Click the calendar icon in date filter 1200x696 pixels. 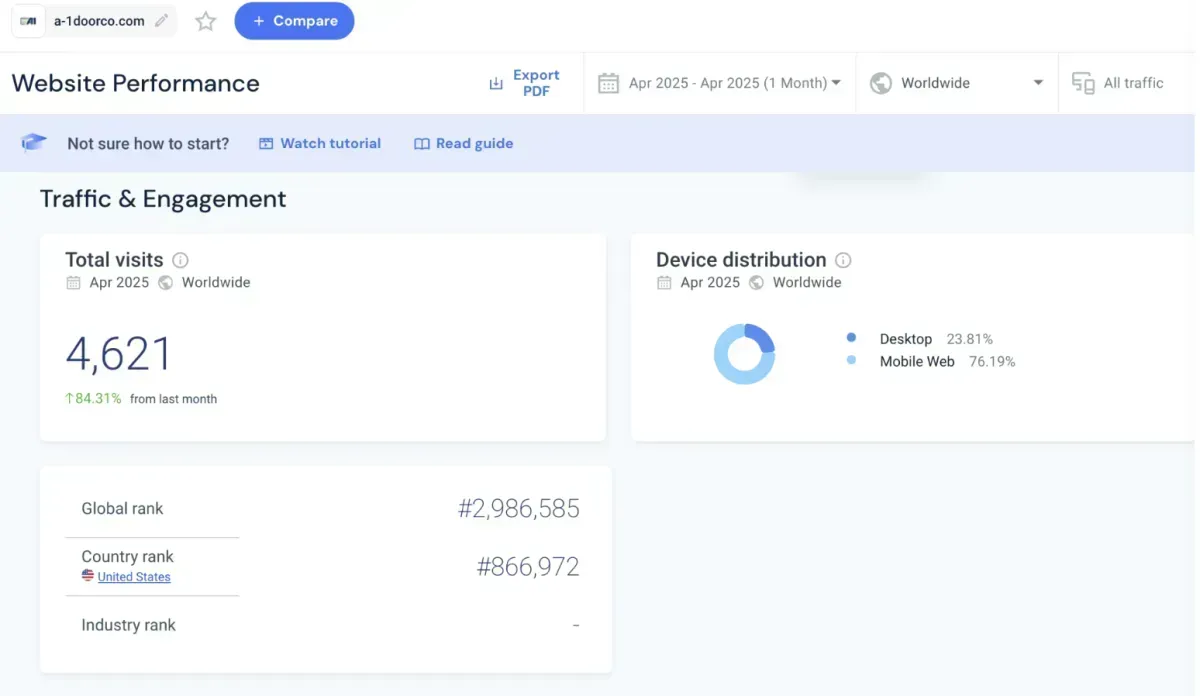pyautogui.click(x=608, y=83)
